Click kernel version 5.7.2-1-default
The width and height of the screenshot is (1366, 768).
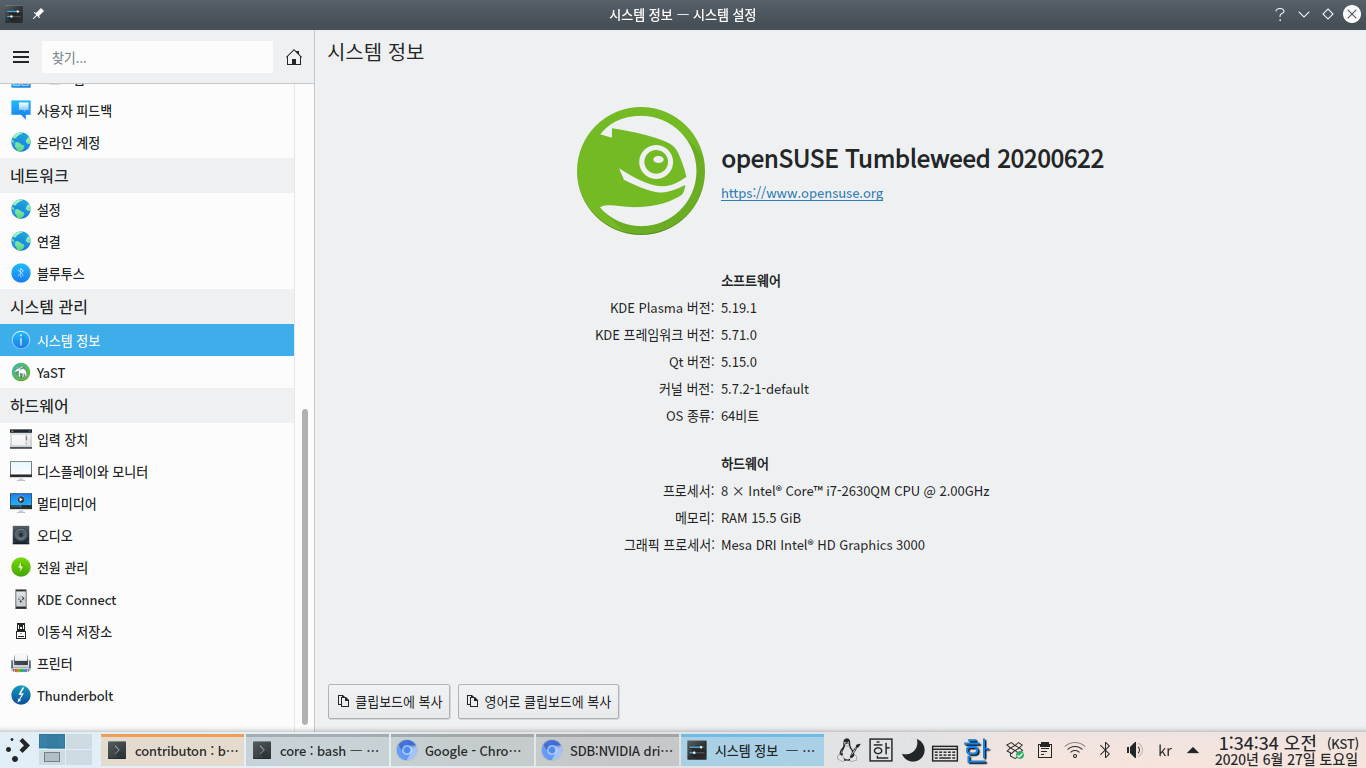click(x=765, y=389)
